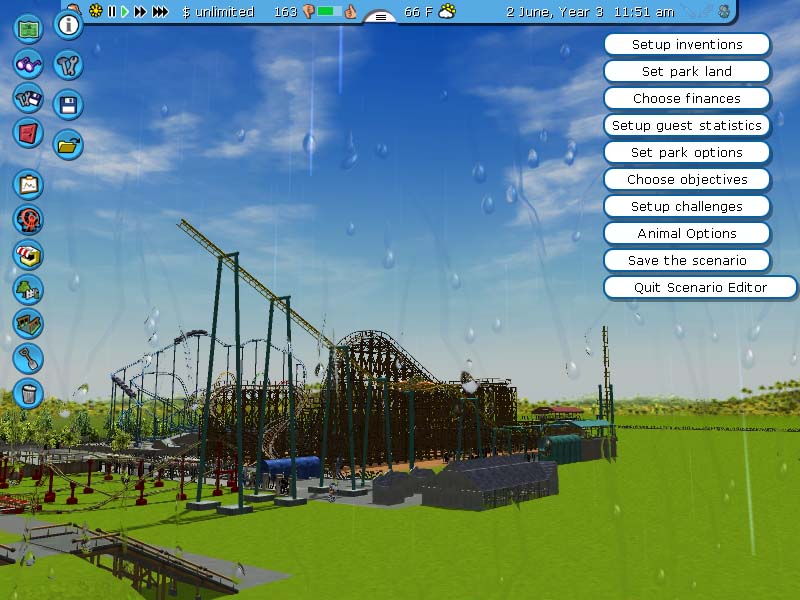Viewport: 800px width, 600px height.
Task: Open Set park land
Action: click(687, 71)
